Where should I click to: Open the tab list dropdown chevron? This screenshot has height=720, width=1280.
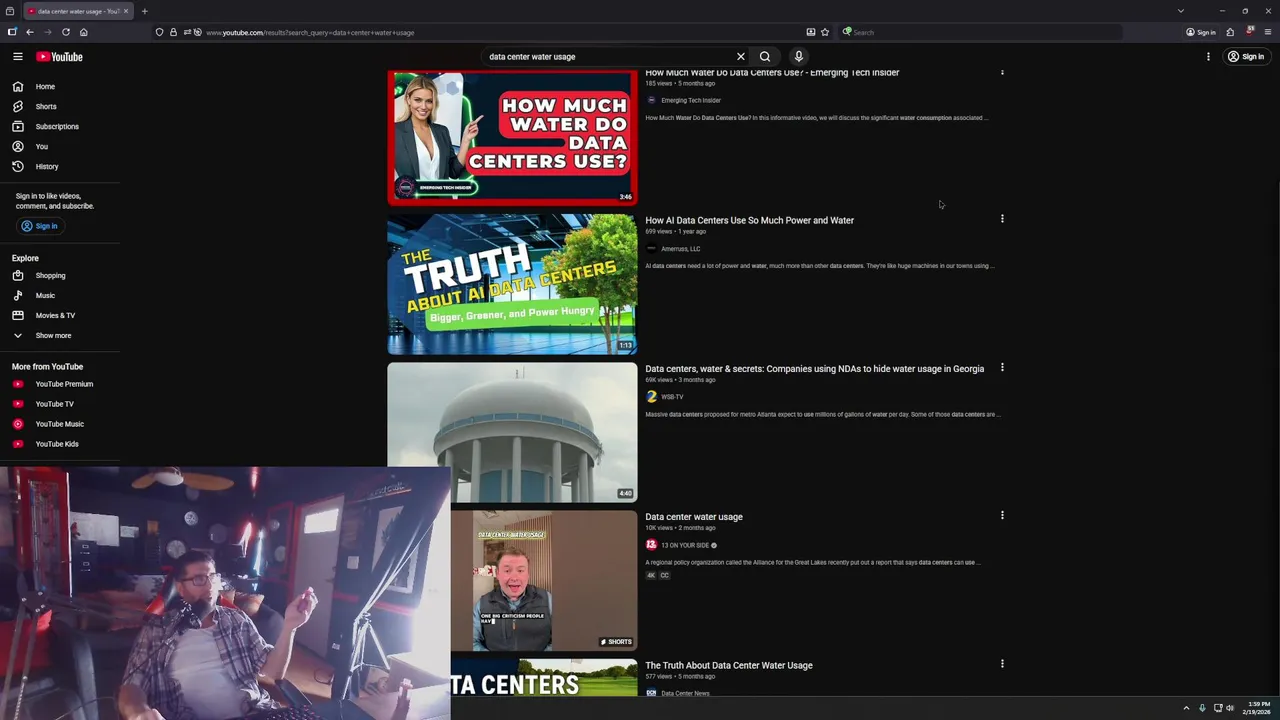[1181, 11]
